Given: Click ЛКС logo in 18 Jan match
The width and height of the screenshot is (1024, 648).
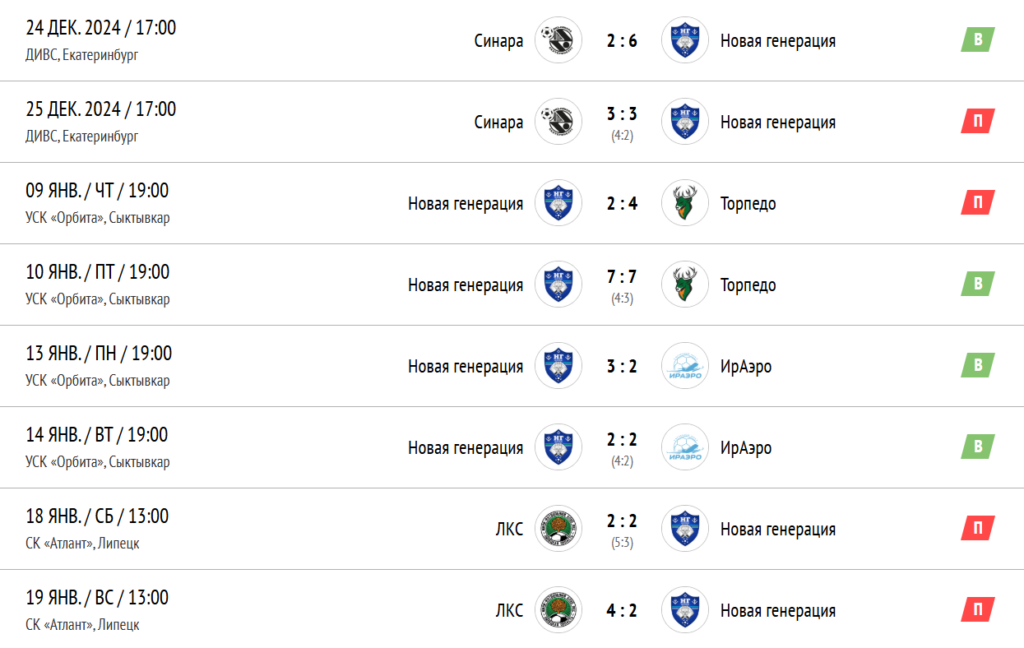Looking at the screenshot, I should click(558, 528).
